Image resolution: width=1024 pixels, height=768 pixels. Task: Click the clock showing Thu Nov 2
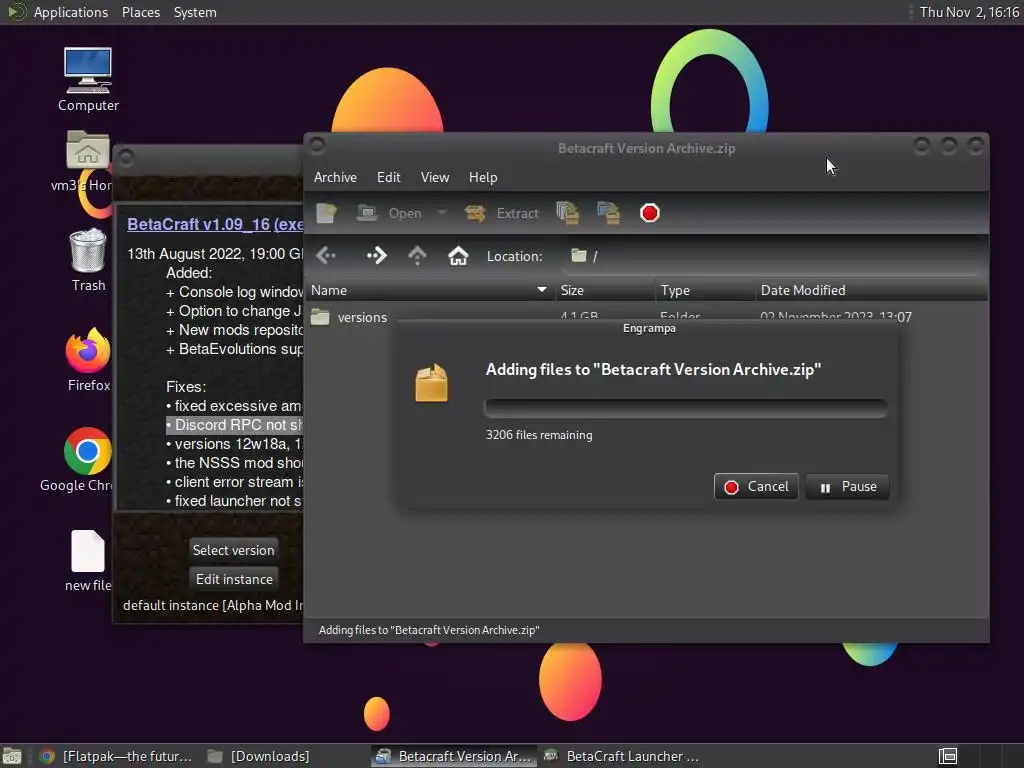coord(969,12)
